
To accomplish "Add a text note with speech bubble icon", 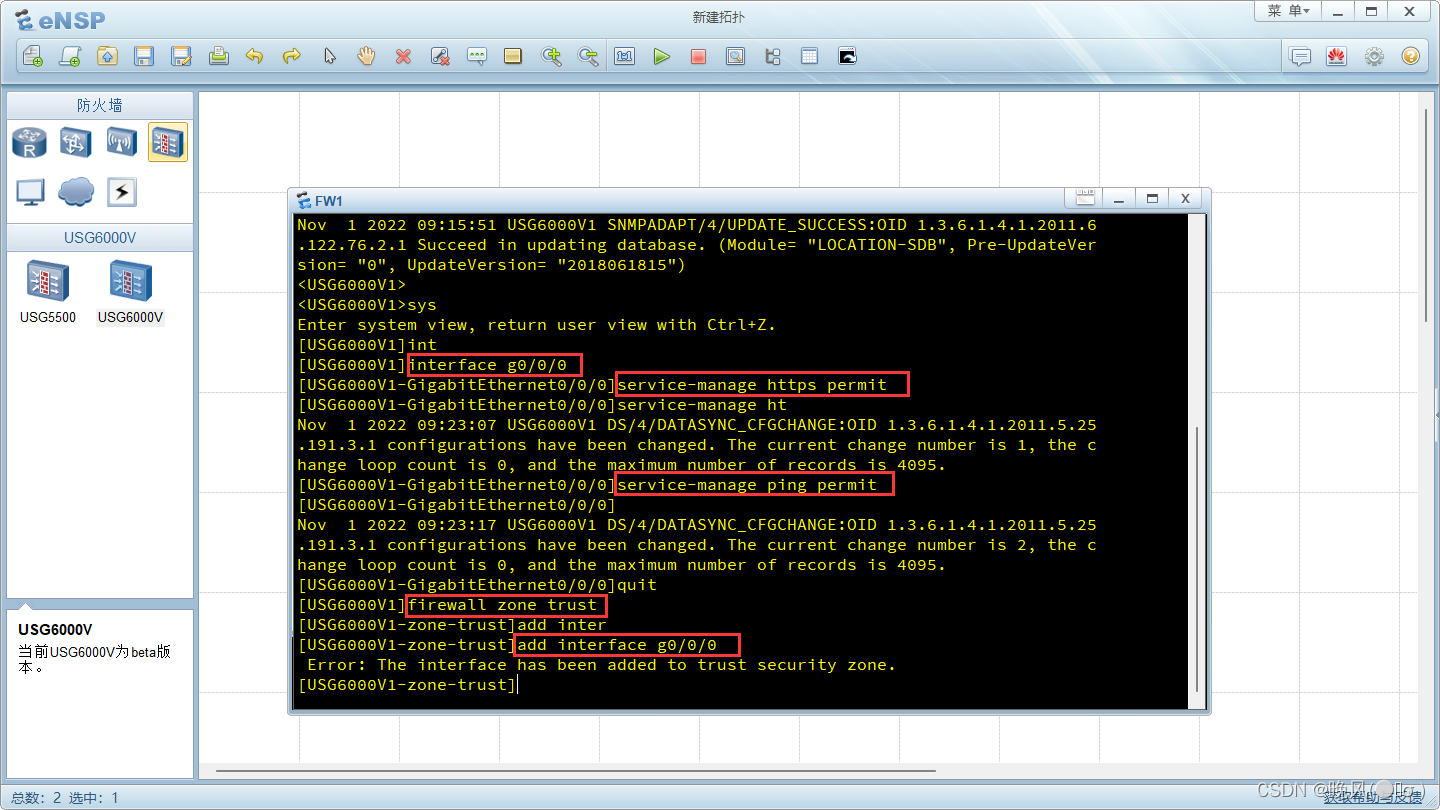I will point(477,56).
